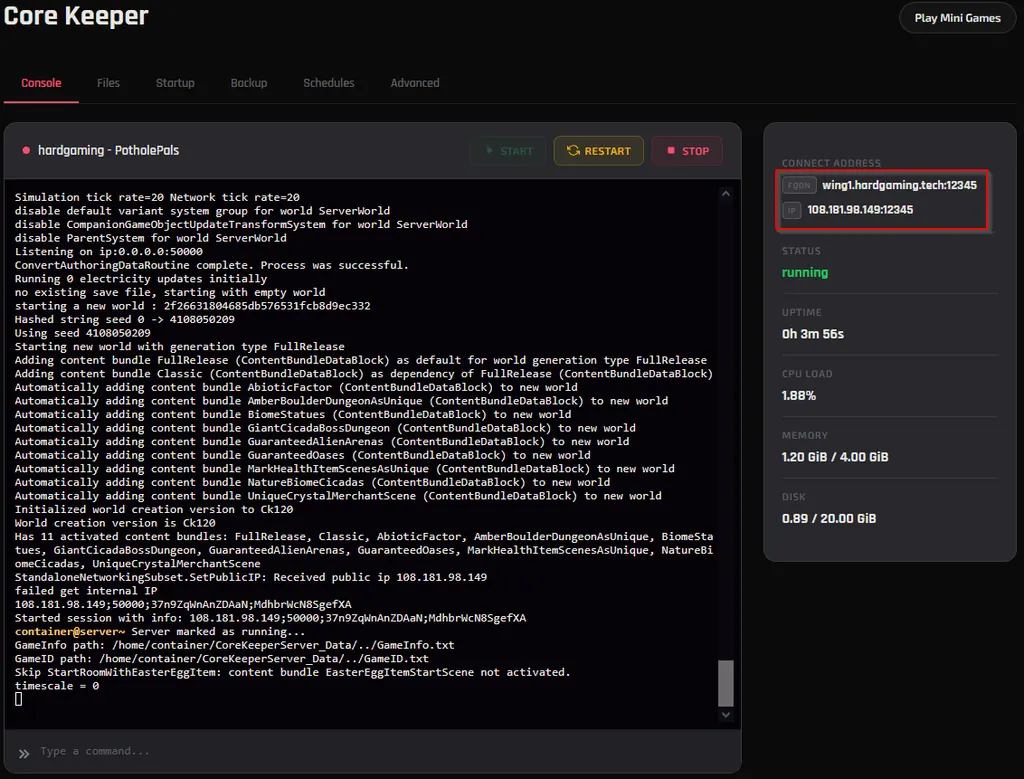
Task: Switch to the Advanced tab
Action: pos(415,83)
